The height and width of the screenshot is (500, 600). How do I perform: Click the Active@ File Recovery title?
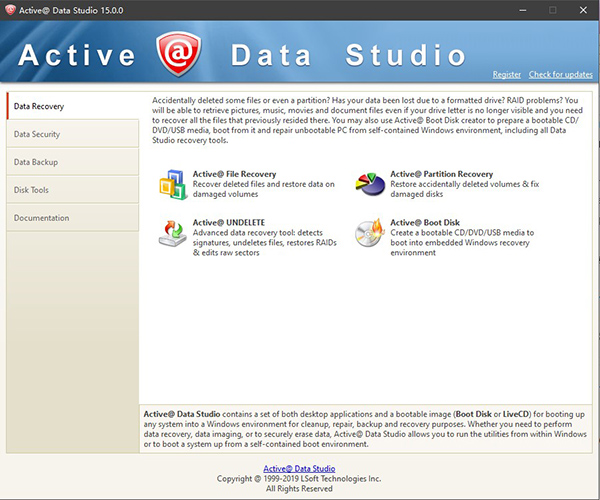234,174
